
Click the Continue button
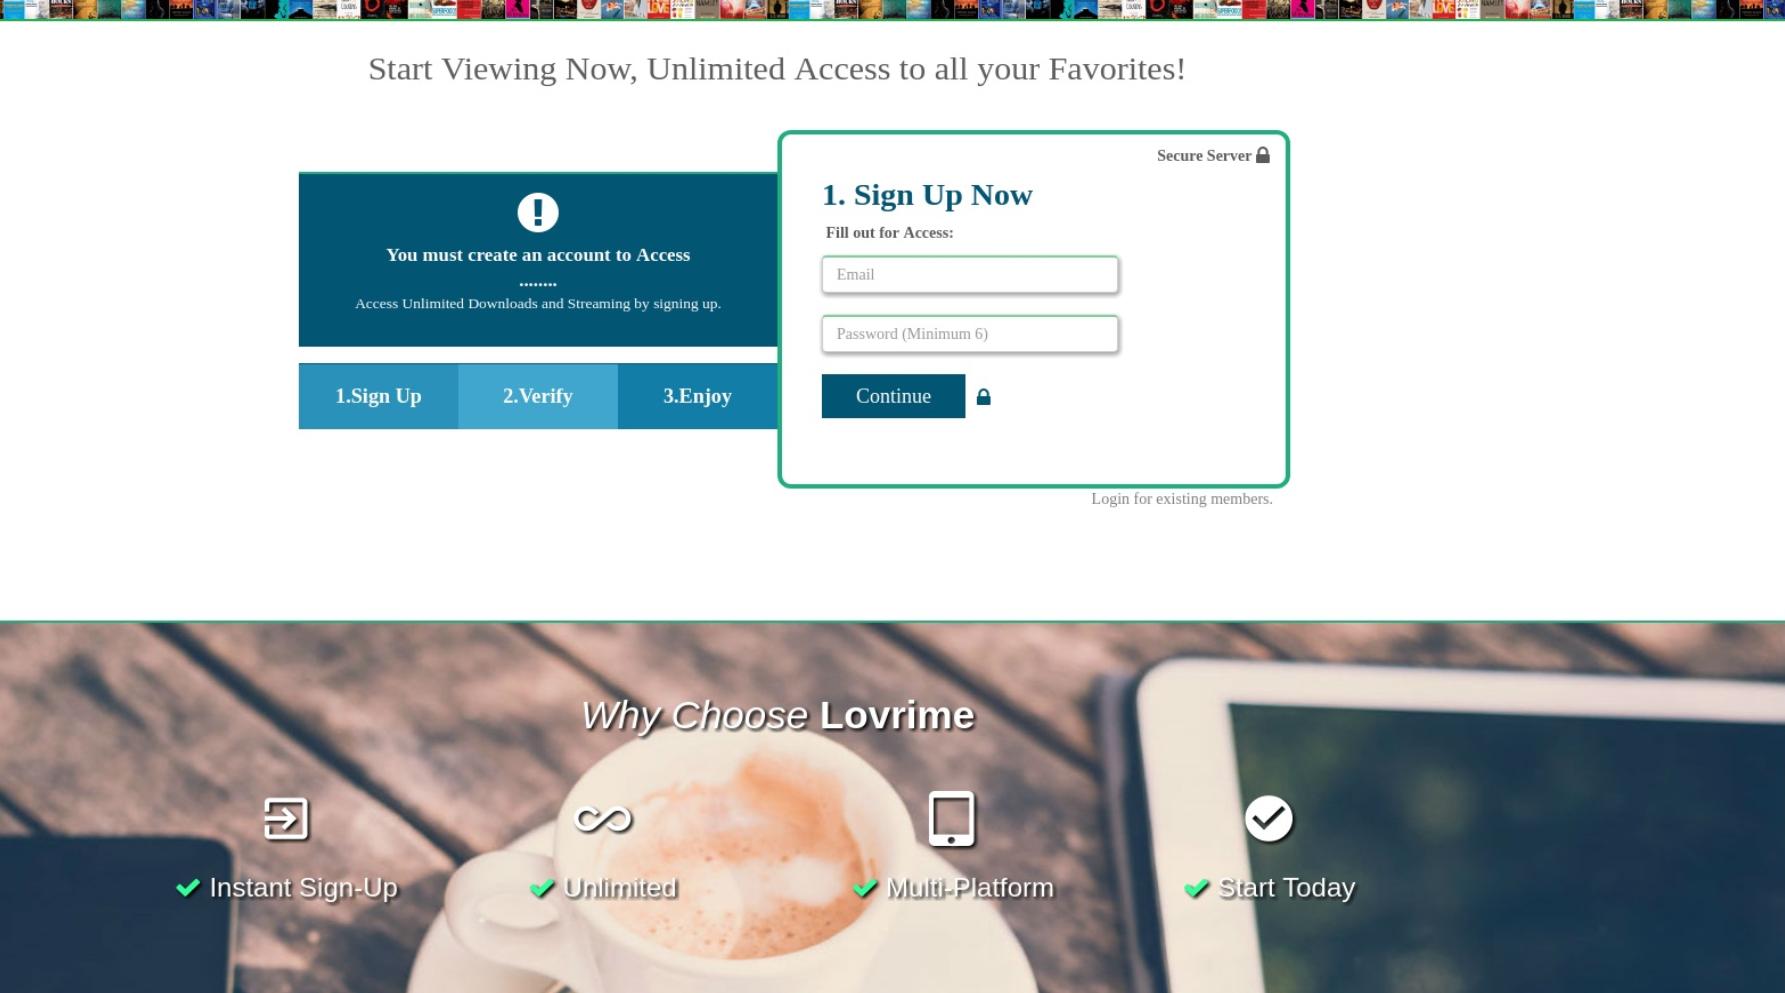tap(893, 396)
